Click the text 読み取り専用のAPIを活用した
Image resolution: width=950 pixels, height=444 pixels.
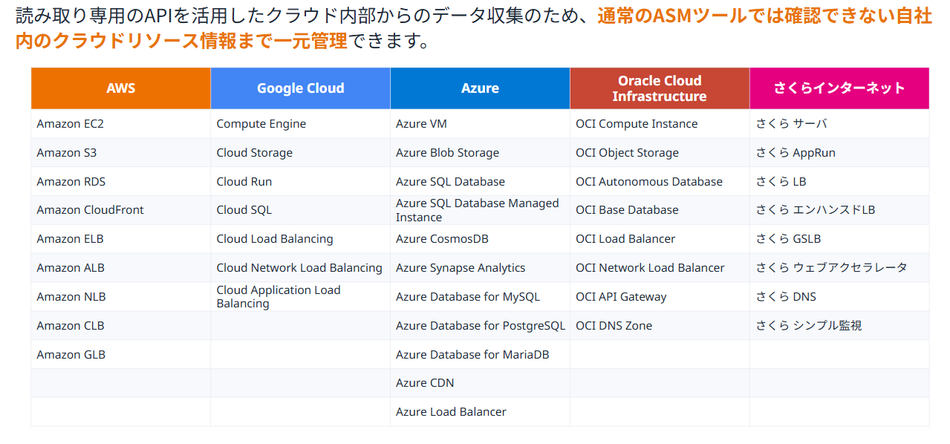pos(139,16)
